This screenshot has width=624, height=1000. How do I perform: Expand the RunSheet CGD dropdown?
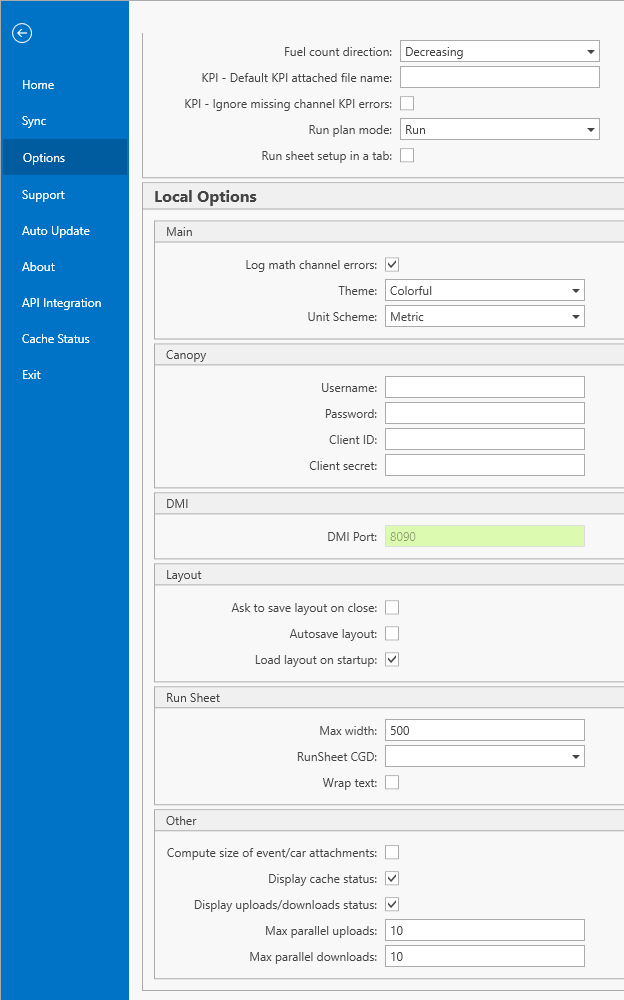pyautogui.click(x=485, y=756)
